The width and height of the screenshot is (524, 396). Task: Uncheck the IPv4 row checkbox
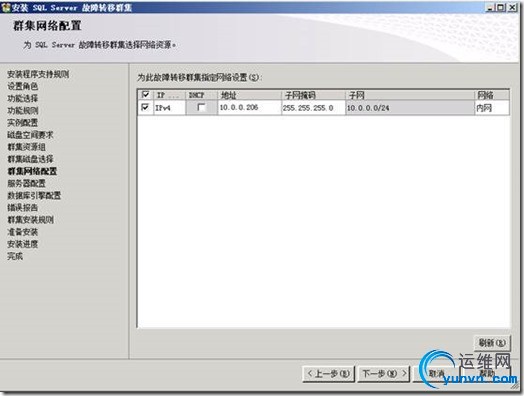[x=145, y=107]
